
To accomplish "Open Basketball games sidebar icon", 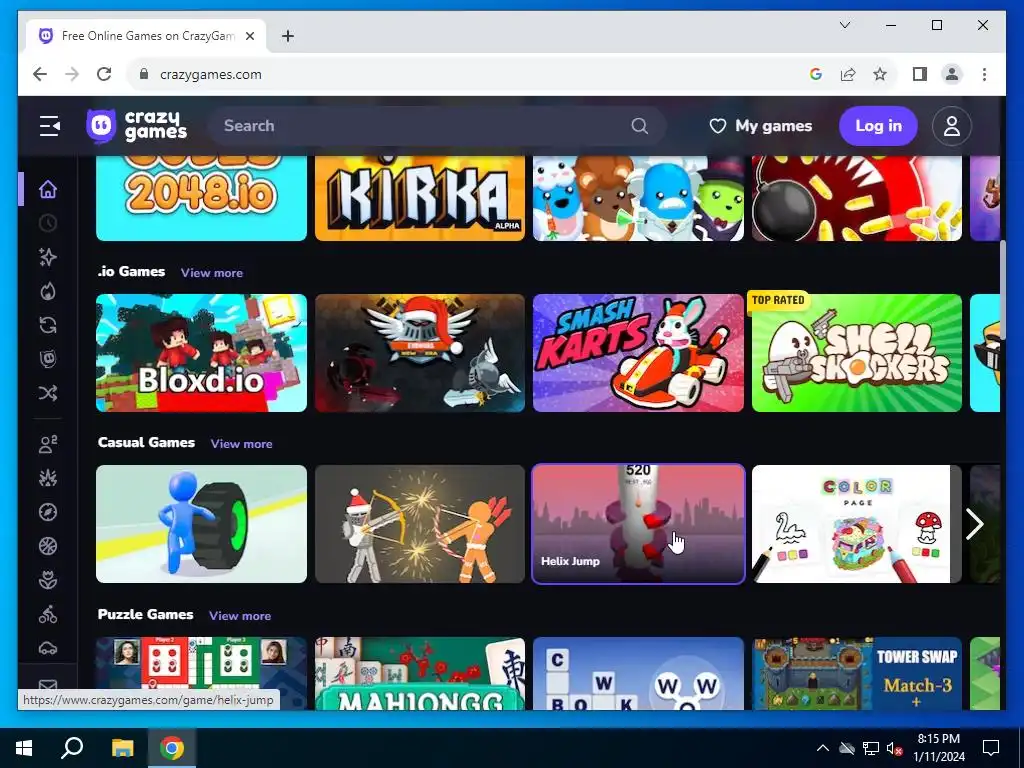I will click(48, 547).
